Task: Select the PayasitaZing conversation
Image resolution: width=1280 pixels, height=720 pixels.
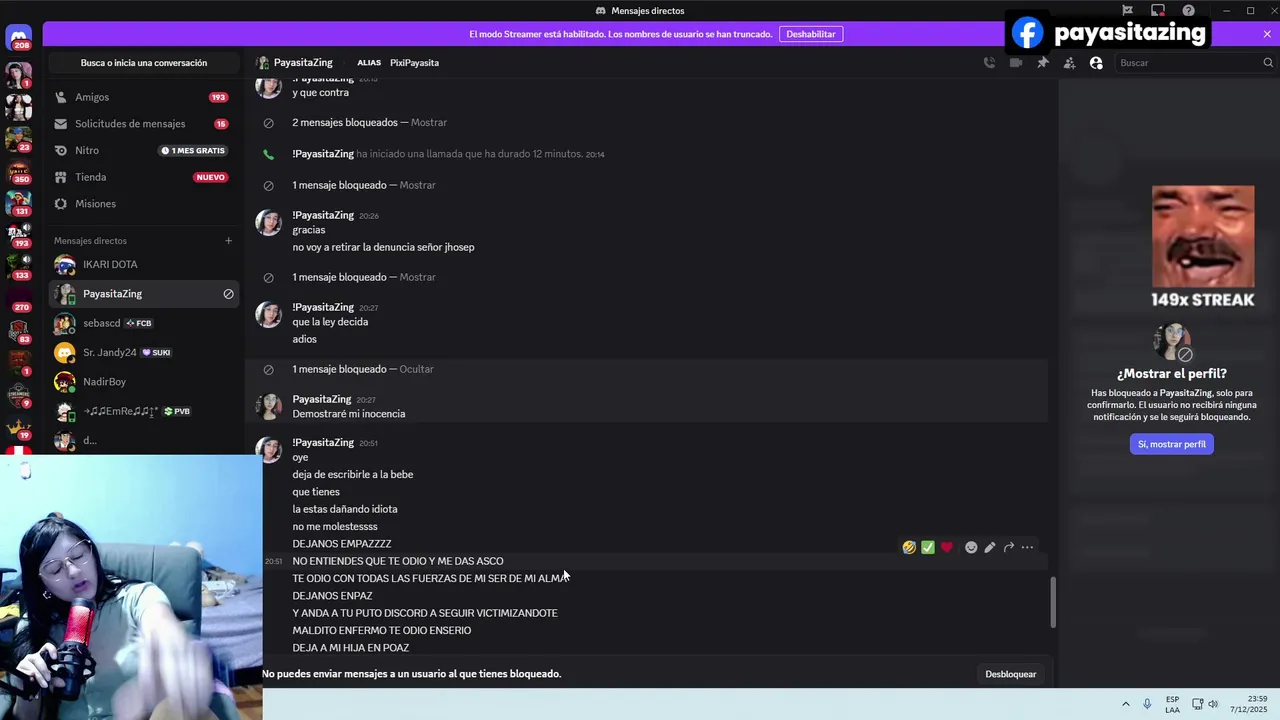Action: coord(143,294)
